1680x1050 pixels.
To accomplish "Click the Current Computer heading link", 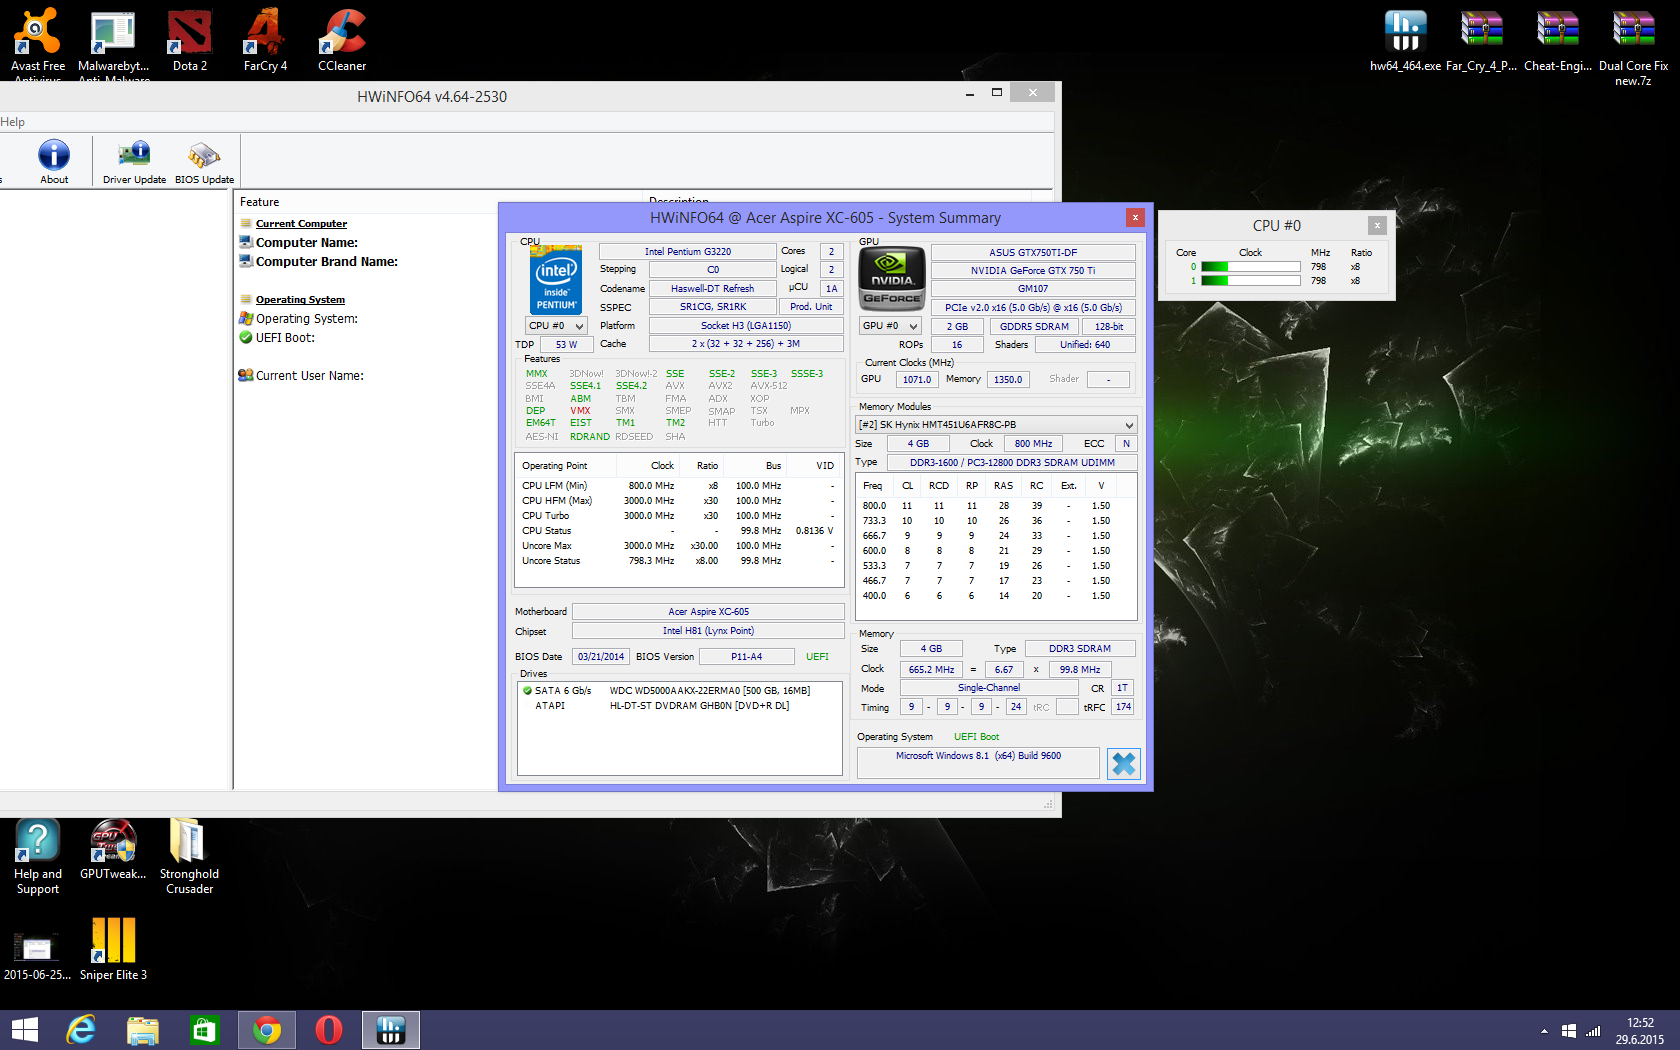I will click(x=301, y=224).
